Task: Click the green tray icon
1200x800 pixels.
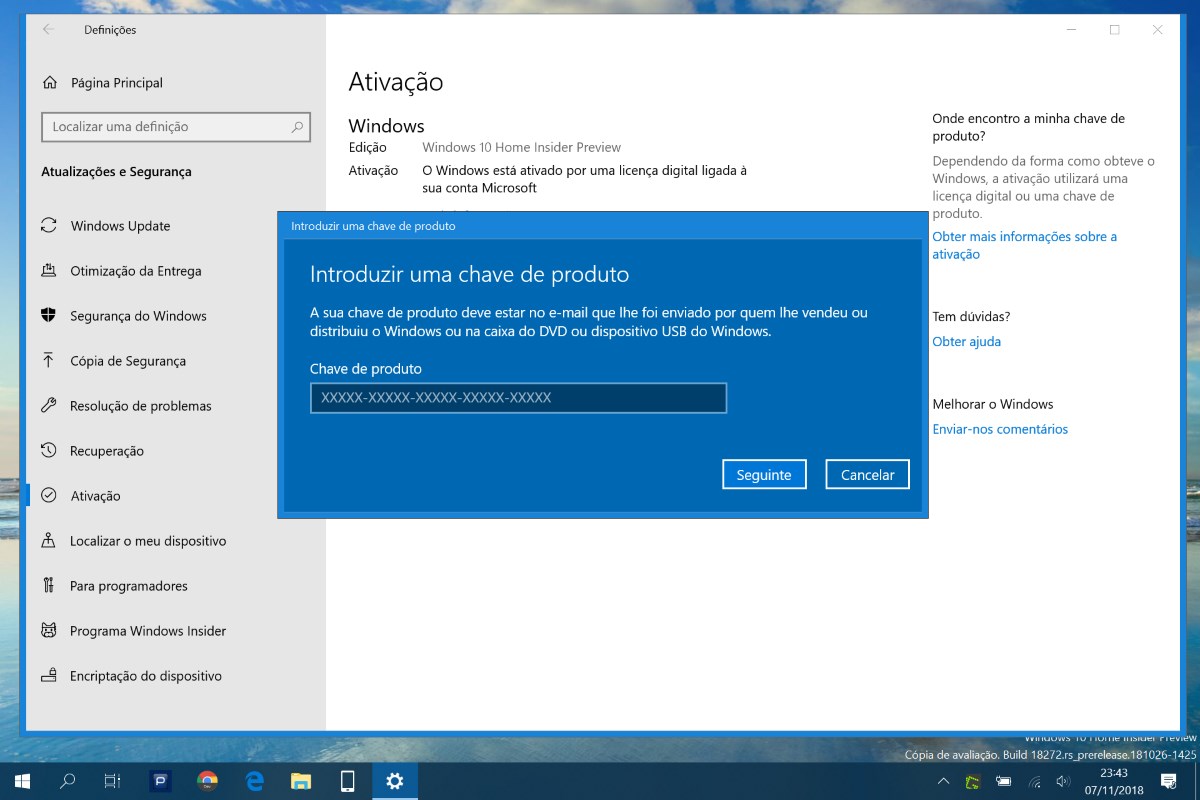Action: 972,781
